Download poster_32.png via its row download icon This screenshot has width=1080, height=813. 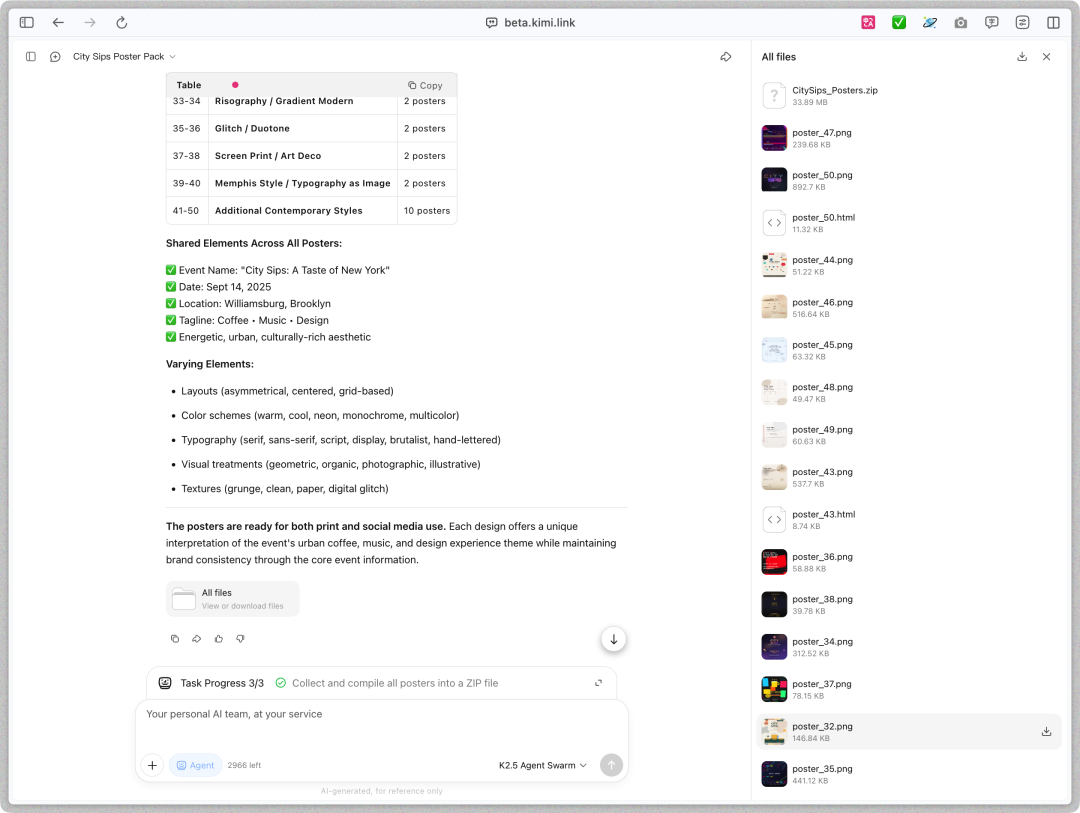pyautogui.click(x=1046, y=731)
